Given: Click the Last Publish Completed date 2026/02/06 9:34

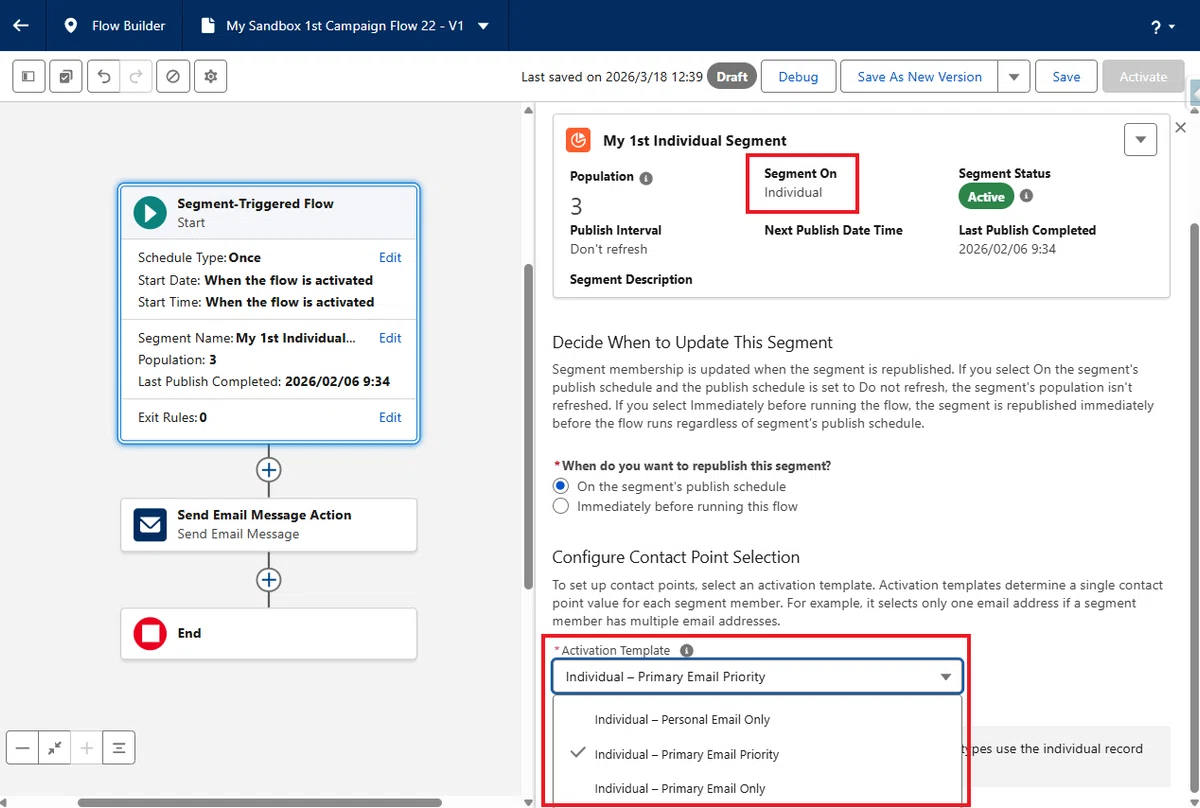Looking at the screenshot, I should point(1008,249).
